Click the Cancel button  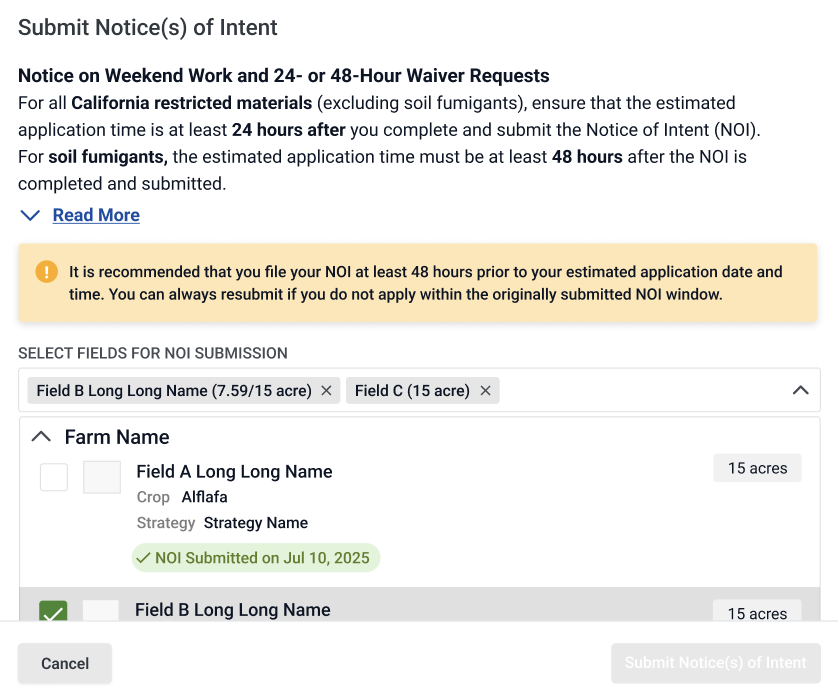[x=65, y=663]
